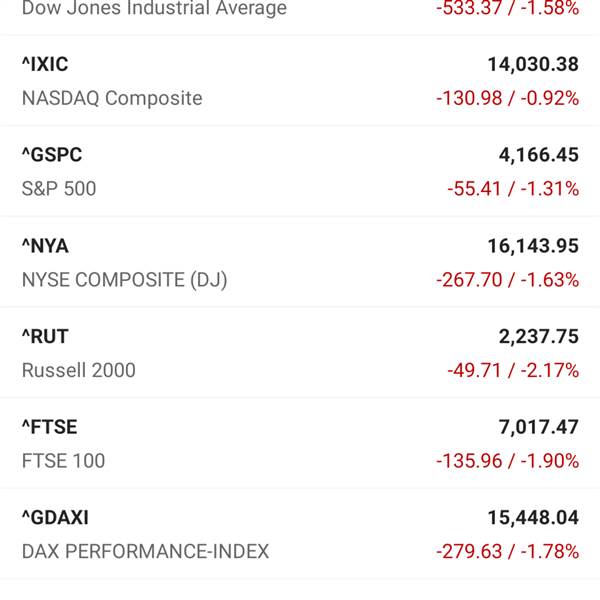
Task: Open the ^GSPC ticker symbol
Action: [x=52, y=155]
